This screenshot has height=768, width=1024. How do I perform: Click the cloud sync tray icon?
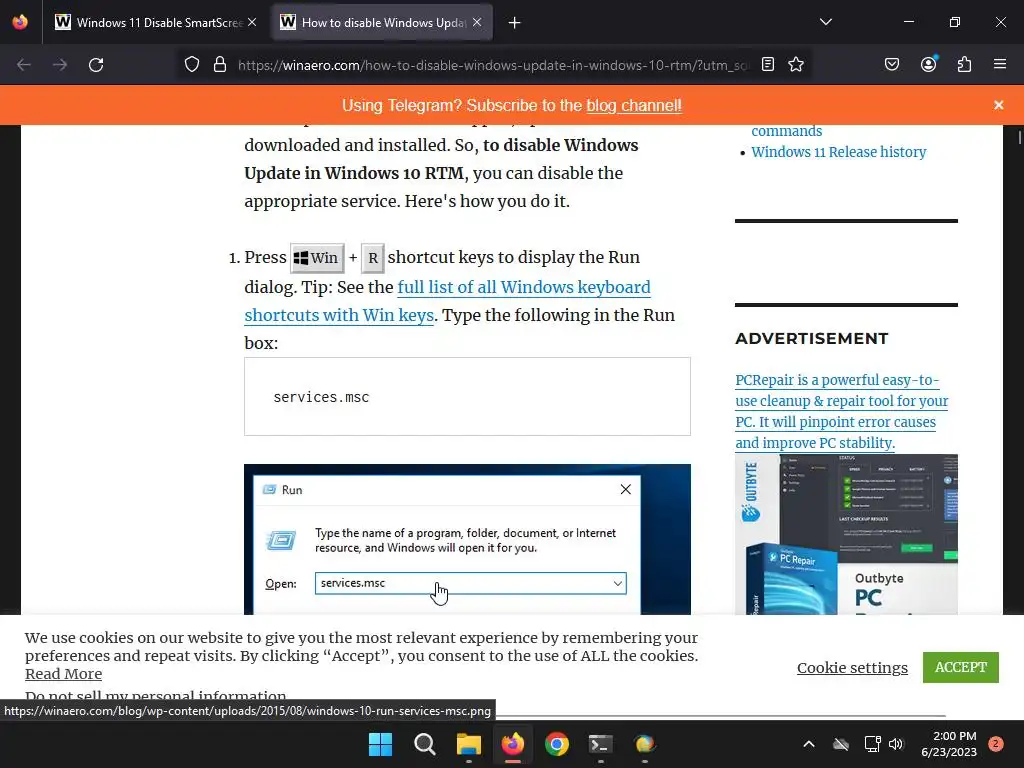[x=841, y=744]
